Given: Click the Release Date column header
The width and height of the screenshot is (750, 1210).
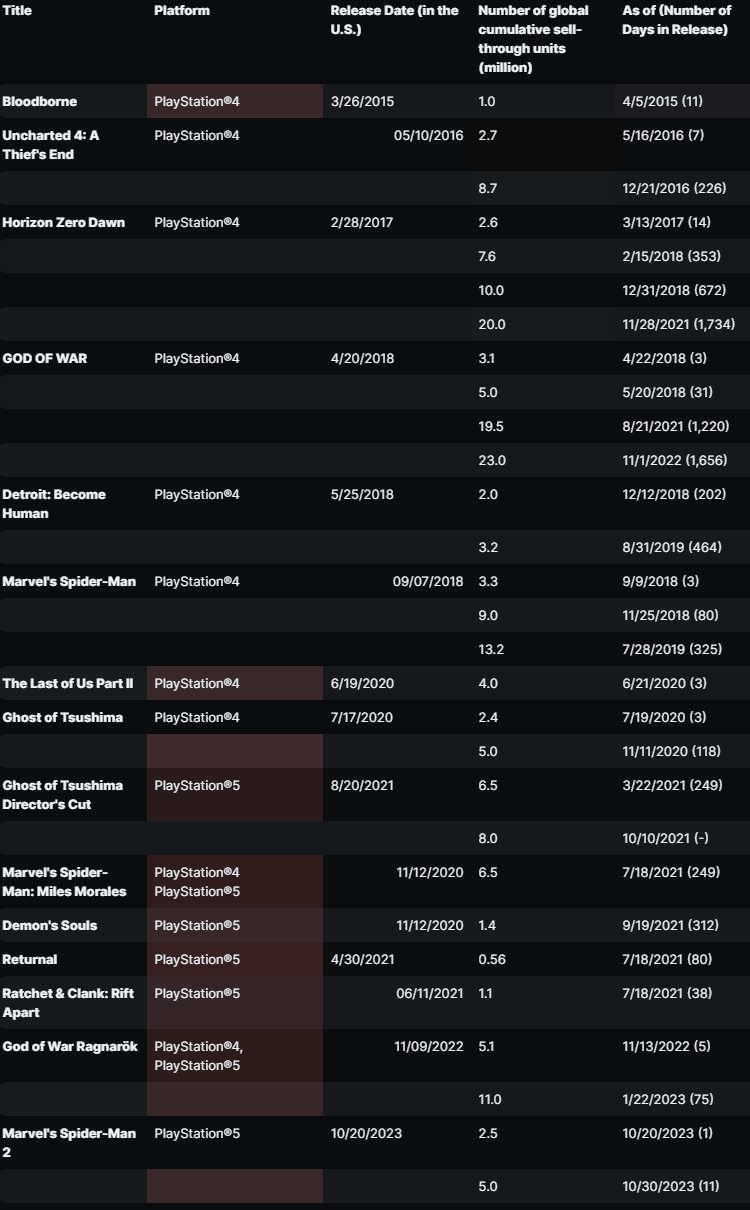Looking at the screenshot, I should point(395,20).
